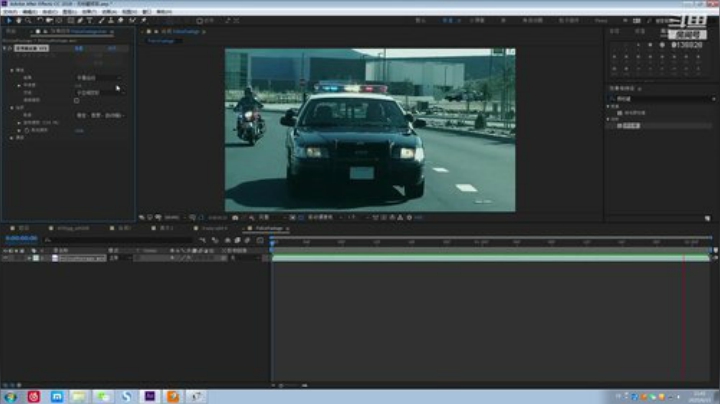720x404 pixels.
Task: Open the File menu in menu bar
Action: click(10, 11)
